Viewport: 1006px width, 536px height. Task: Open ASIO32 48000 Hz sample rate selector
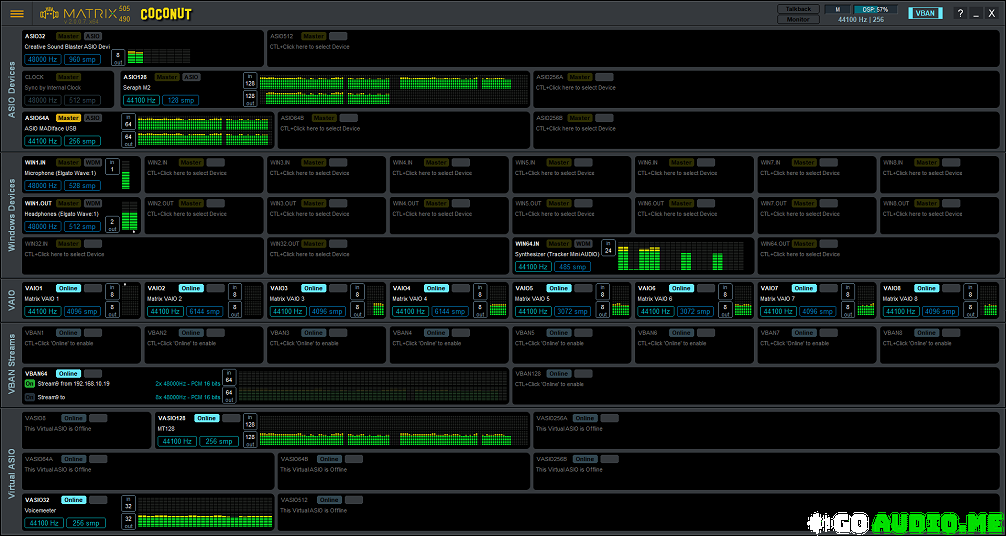pyautogui.click(x=43, y=60)
